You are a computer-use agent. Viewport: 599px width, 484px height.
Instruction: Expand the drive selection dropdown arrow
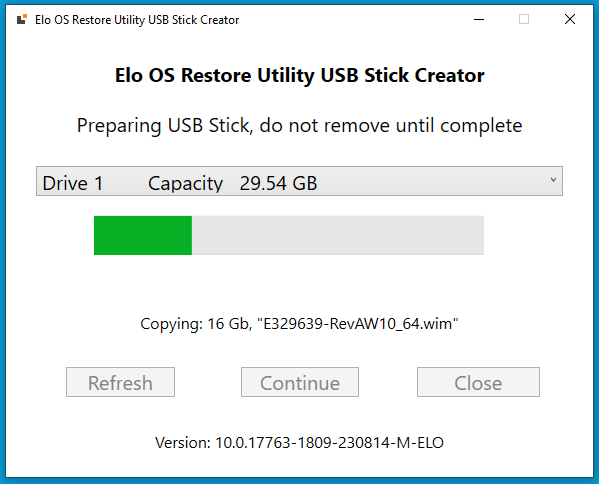point(553,180)
